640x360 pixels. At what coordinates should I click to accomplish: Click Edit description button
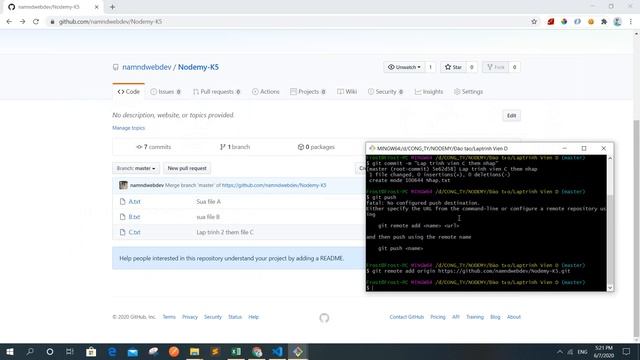(511, 116)
